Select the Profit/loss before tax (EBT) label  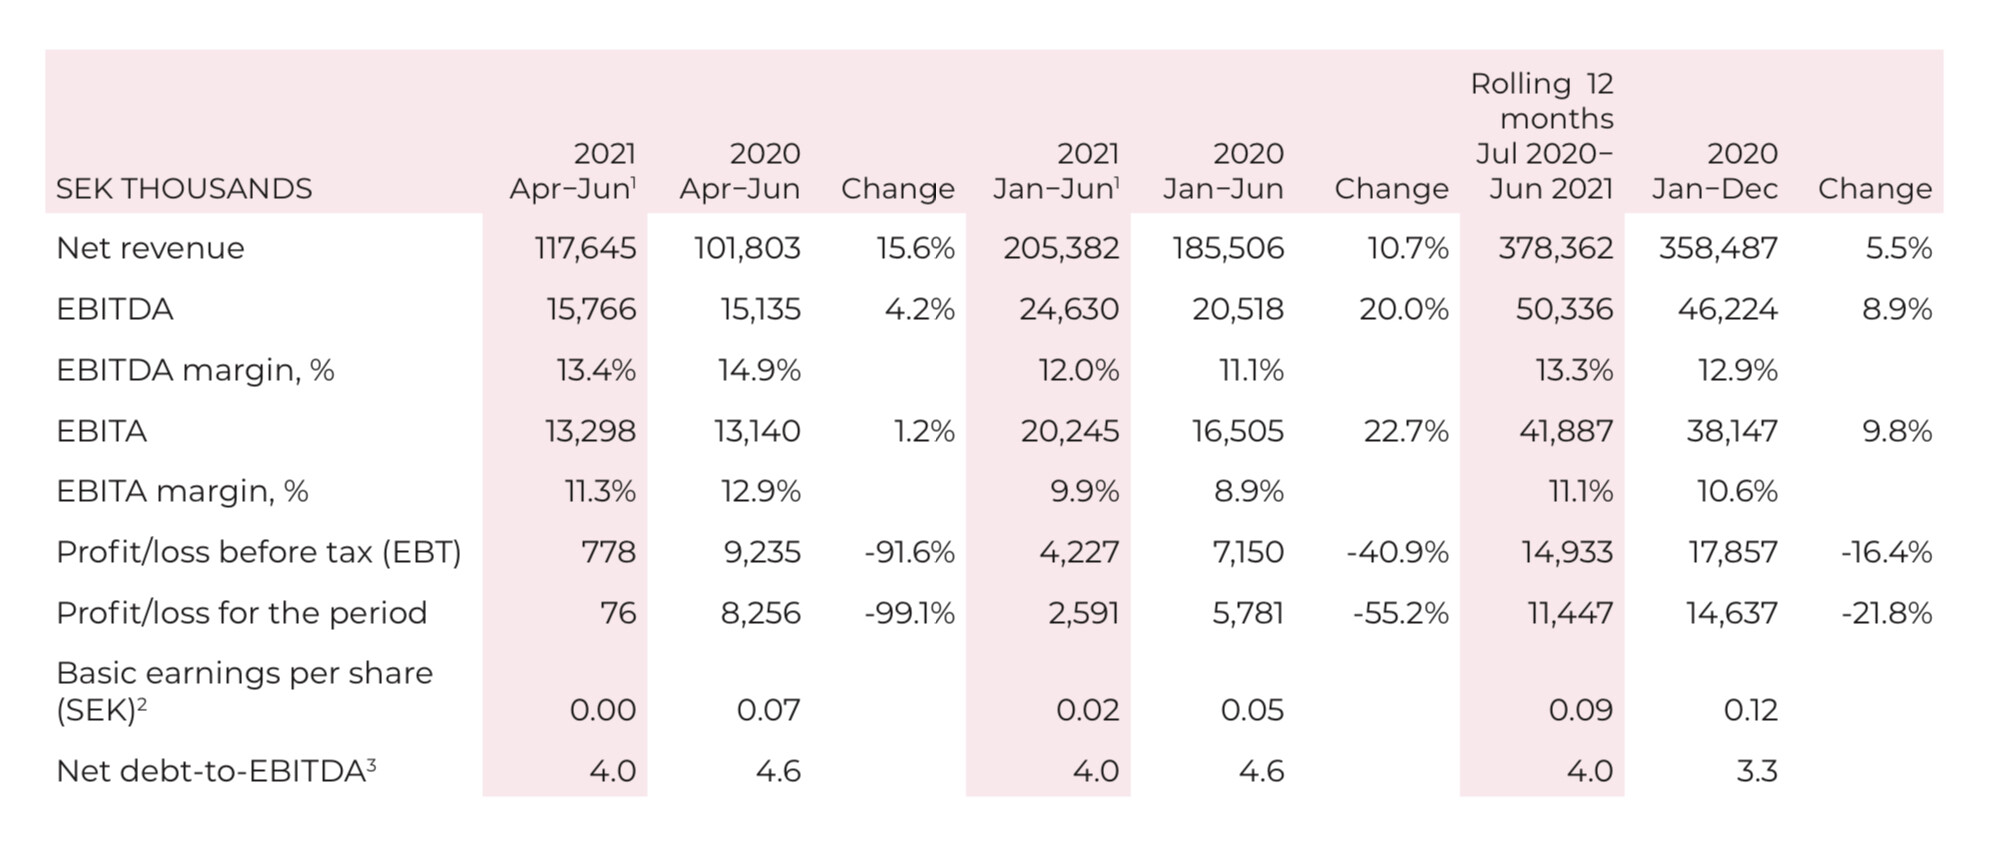pos(259,552)
